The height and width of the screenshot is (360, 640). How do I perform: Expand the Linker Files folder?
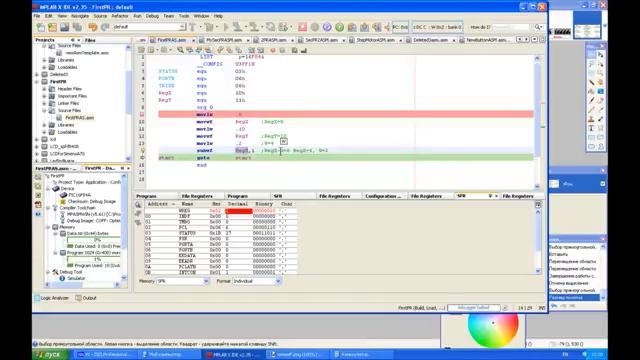point(44,103)
